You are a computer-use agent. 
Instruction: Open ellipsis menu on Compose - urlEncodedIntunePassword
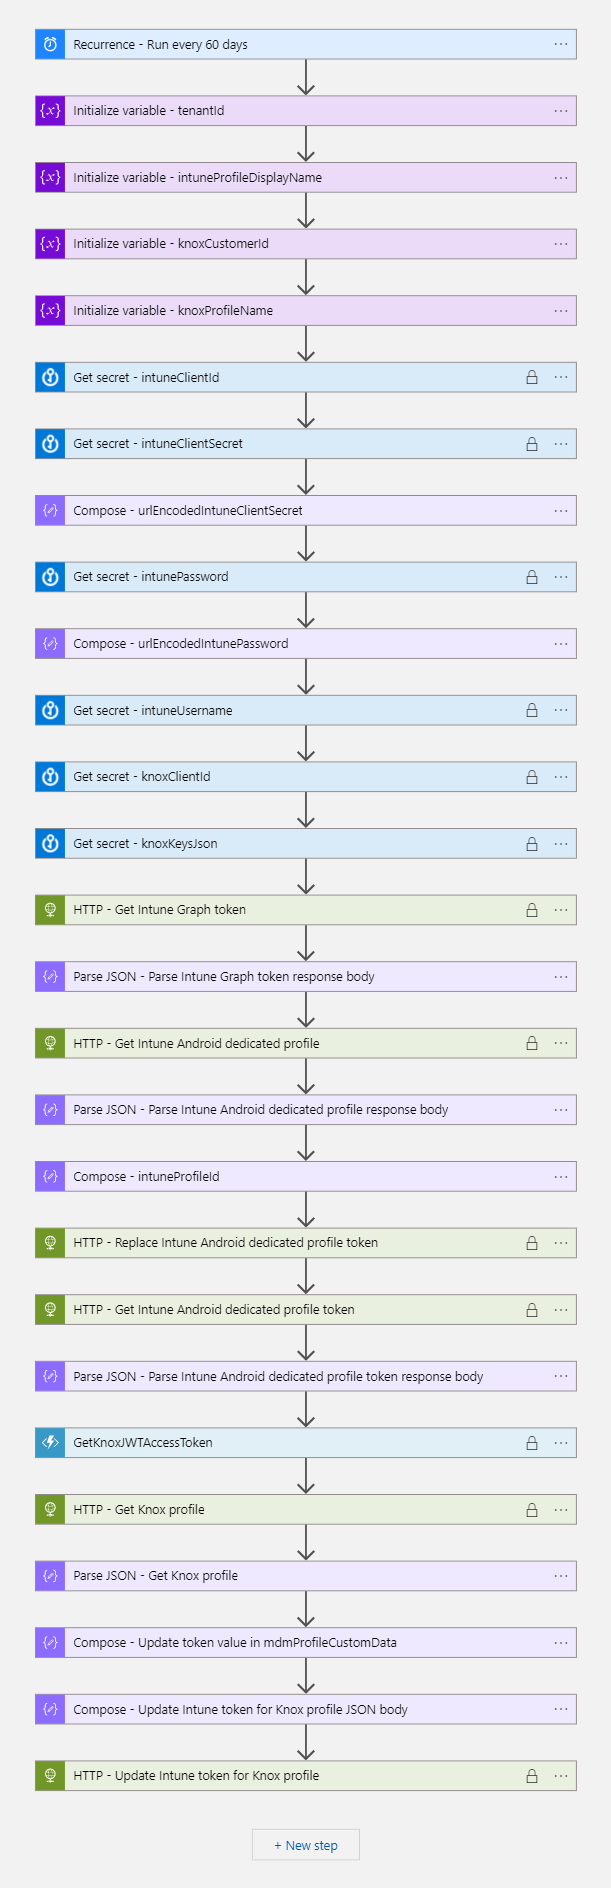561,644
